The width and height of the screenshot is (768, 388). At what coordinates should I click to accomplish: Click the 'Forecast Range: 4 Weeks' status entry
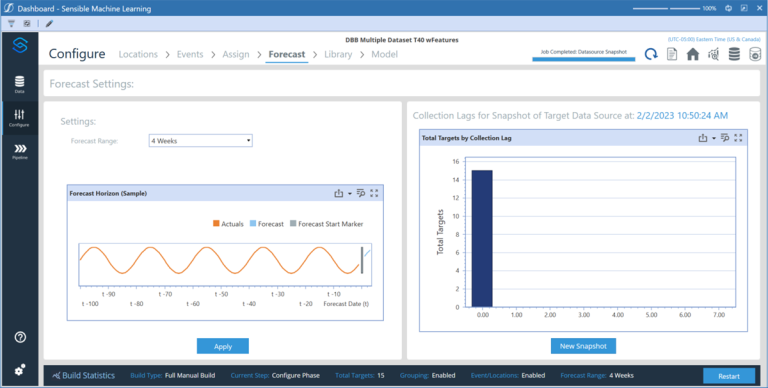[x=597, y=376]
